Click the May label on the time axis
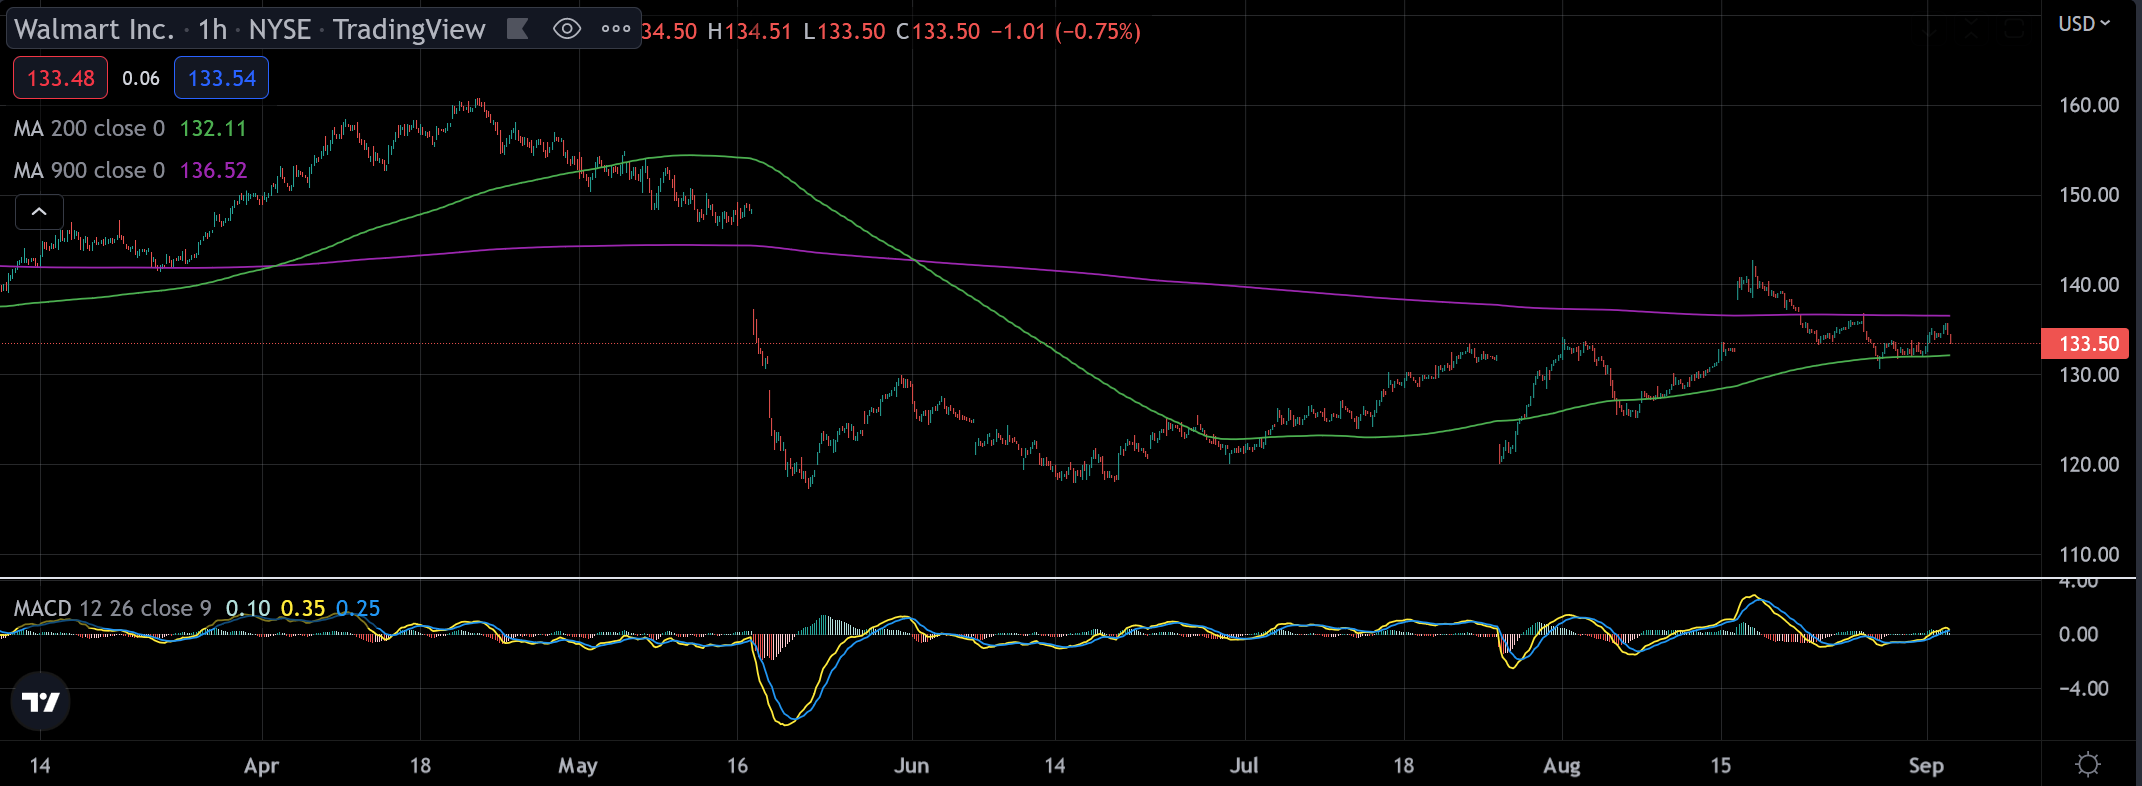This screenshot has height=786, width=2142. coord(578,766)
